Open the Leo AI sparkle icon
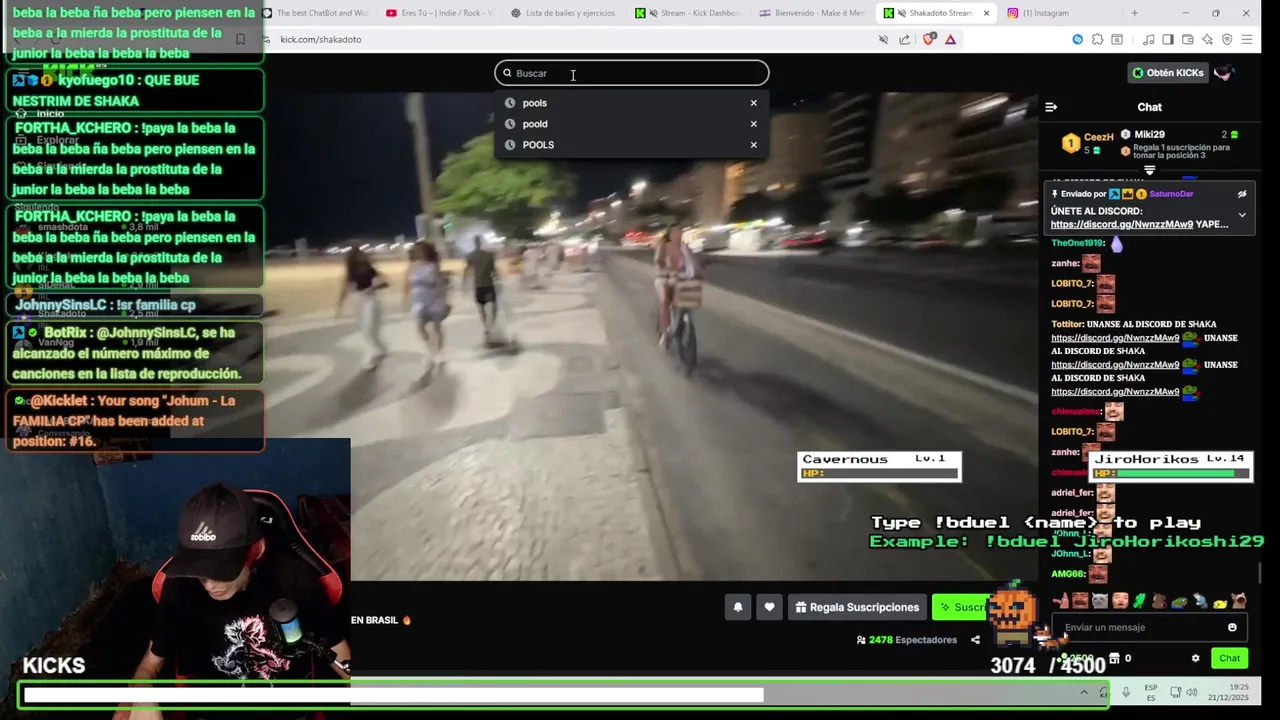 (1207, 39)
